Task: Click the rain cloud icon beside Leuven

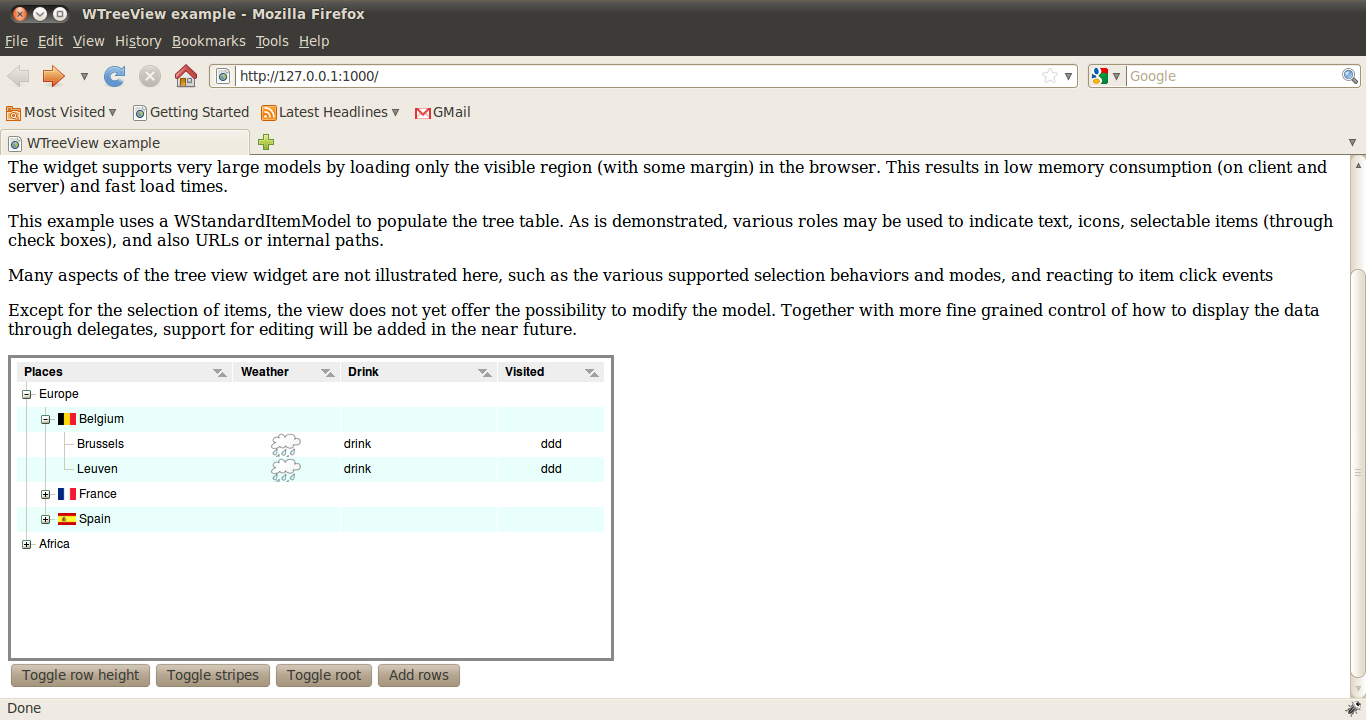Action: (x=284, y=468)
